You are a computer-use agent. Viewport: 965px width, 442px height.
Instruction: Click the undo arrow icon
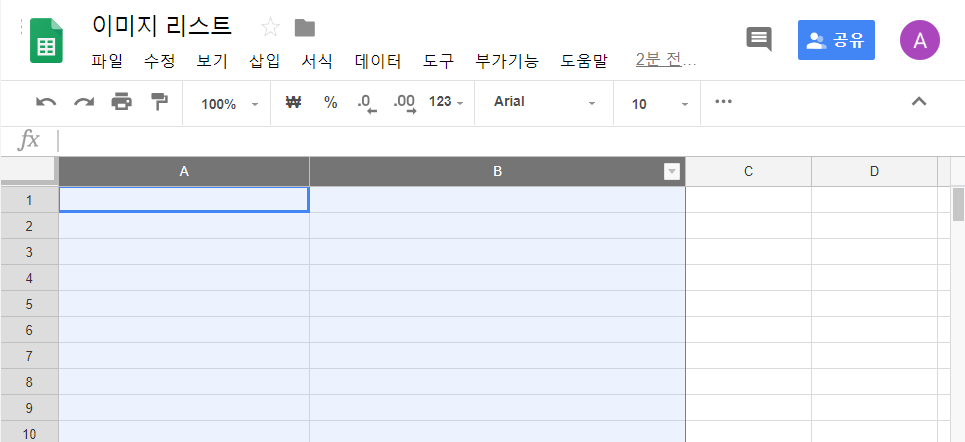click(x=46, y=102)
